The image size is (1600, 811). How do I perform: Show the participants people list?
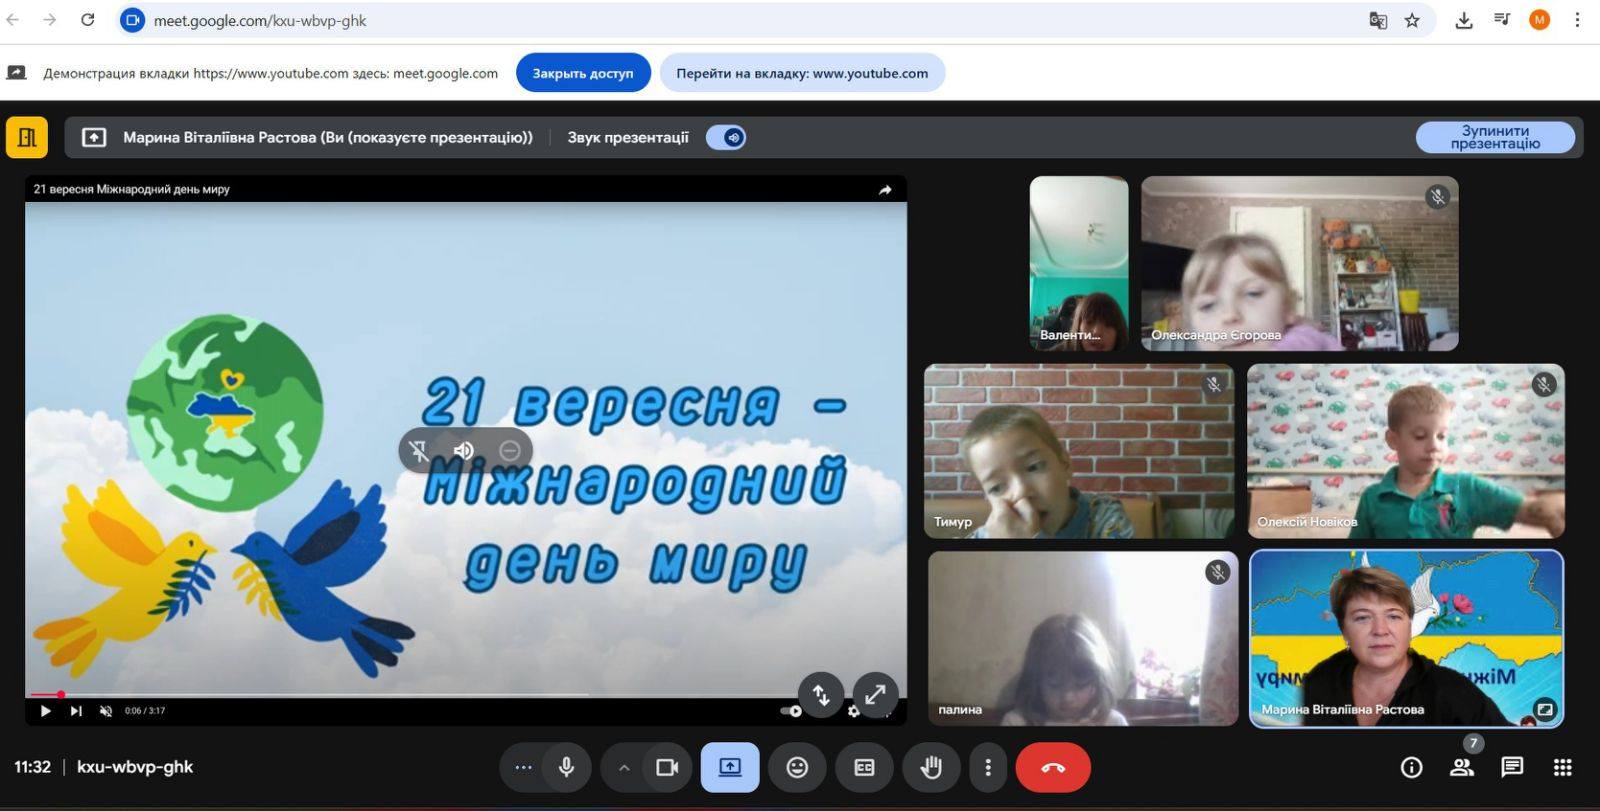1461,767
